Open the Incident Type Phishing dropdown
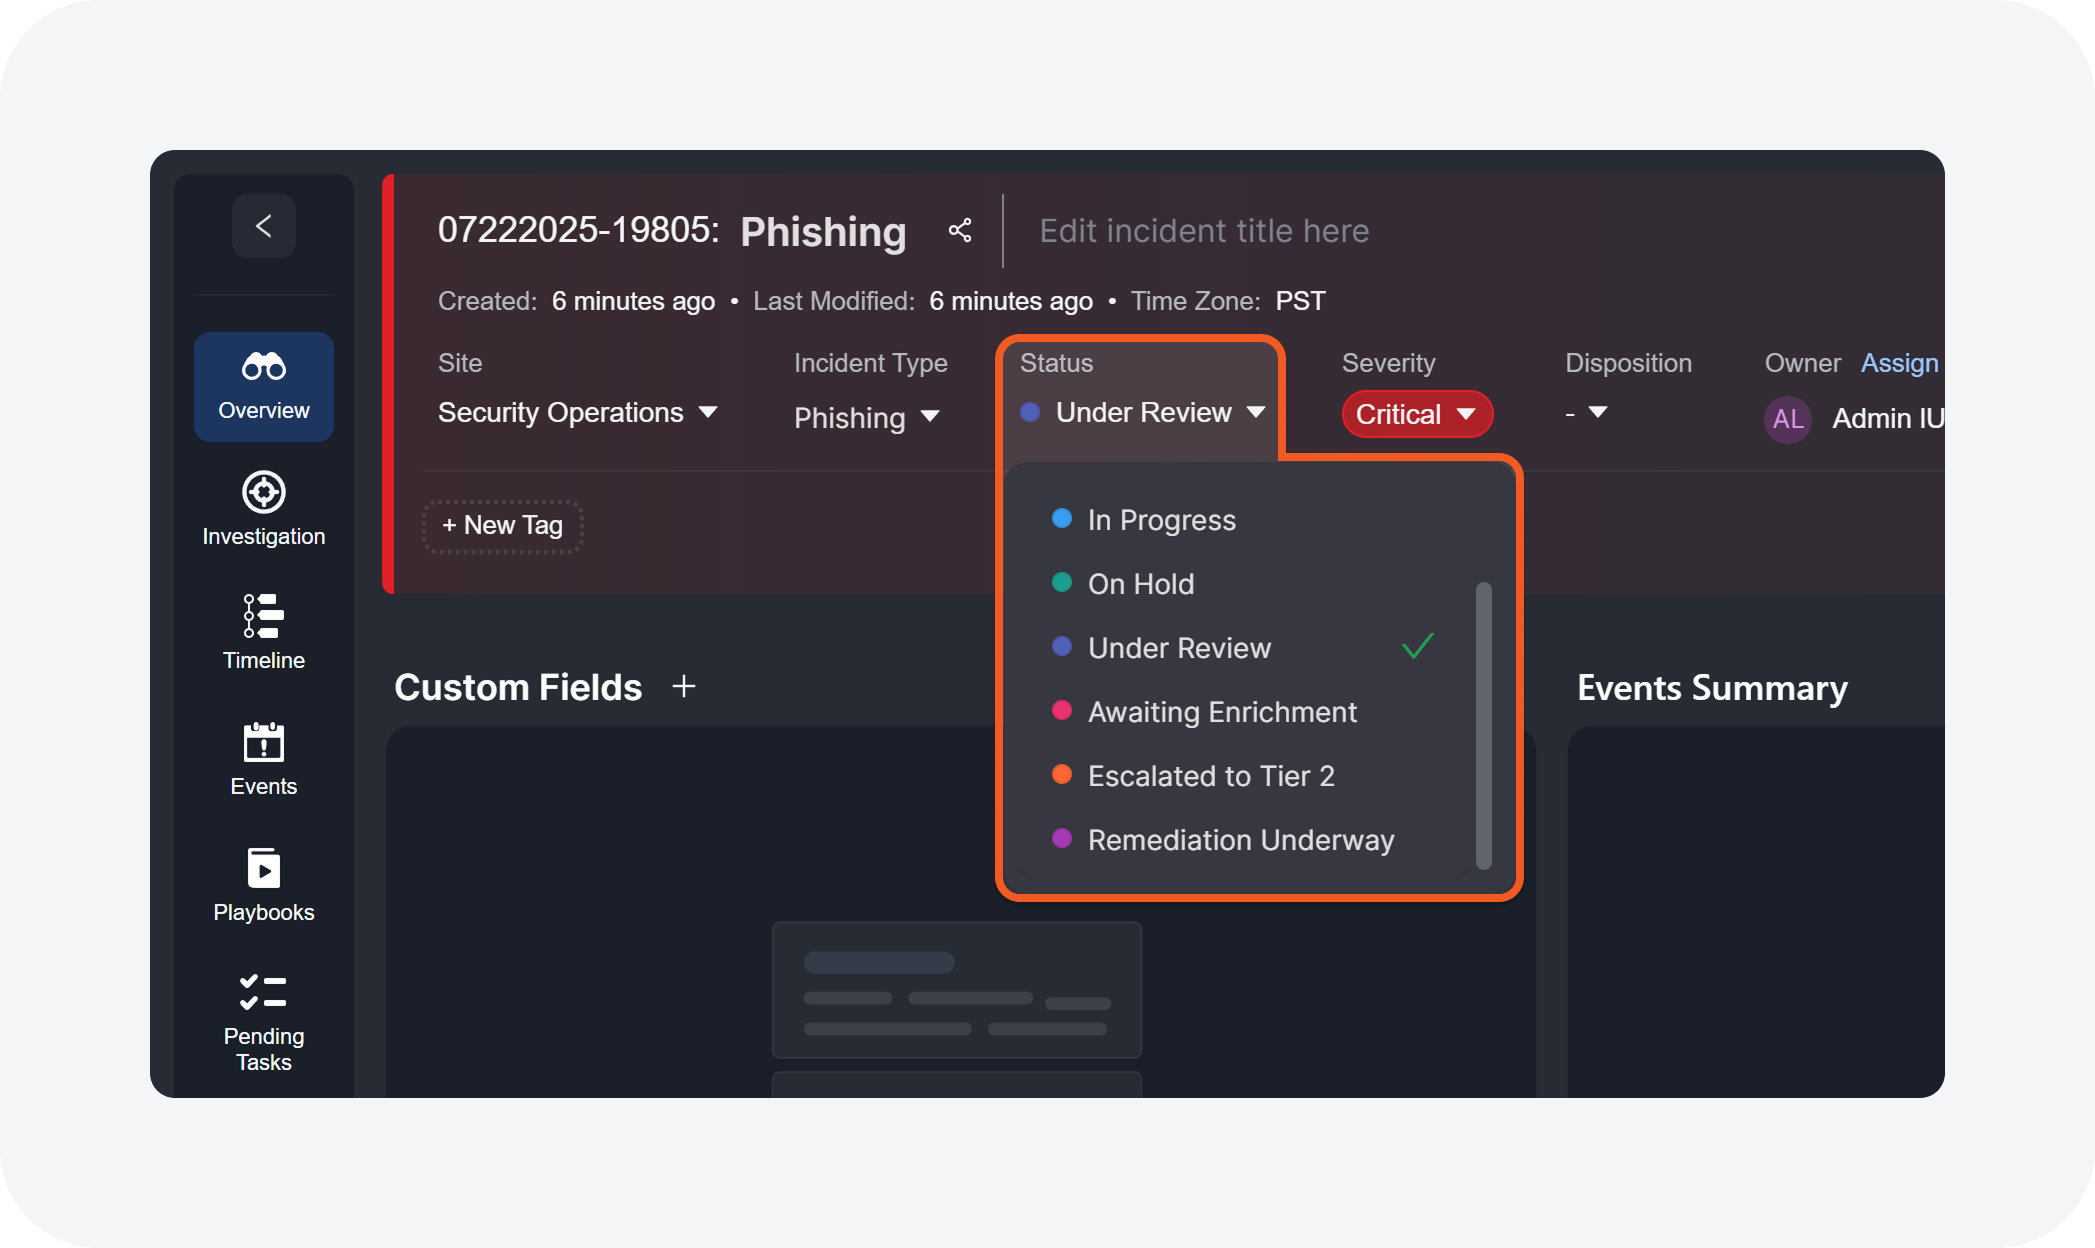The height and width of the screenshot is (1248, 2095). pyautogui.click(x=866, y=418)
